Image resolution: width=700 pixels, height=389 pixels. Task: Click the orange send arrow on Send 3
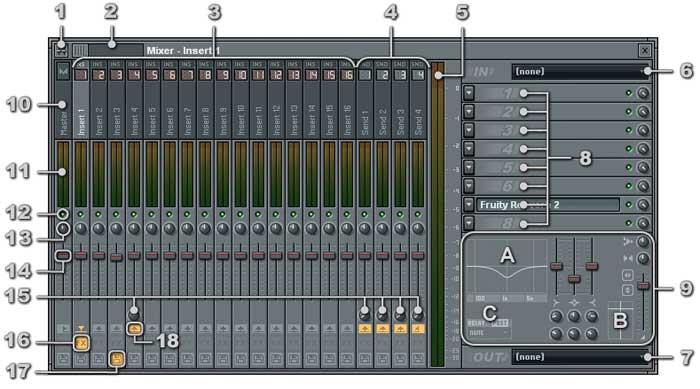click(400, 329)
